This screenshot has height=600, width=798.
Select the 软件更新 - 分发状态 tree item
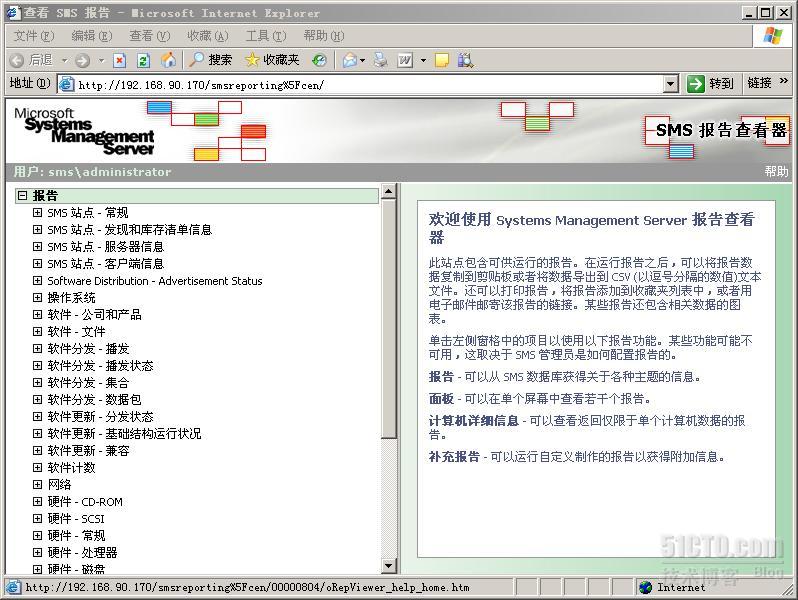[100, 417]
